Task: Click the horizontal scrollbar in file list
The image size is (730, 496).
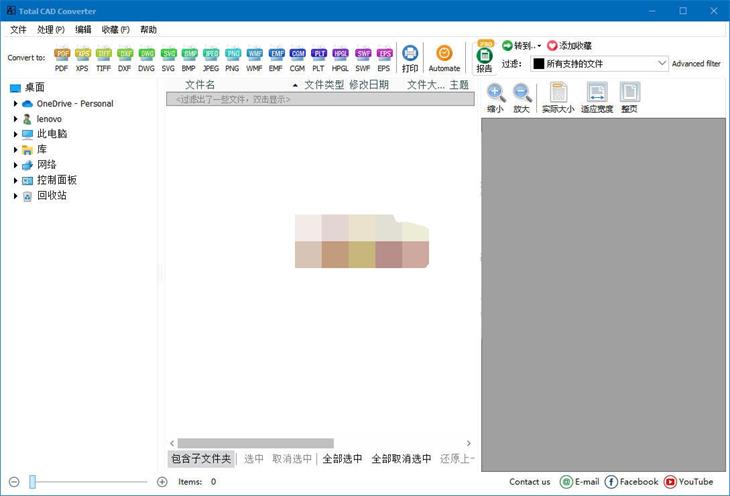Action: pos(256,443)
